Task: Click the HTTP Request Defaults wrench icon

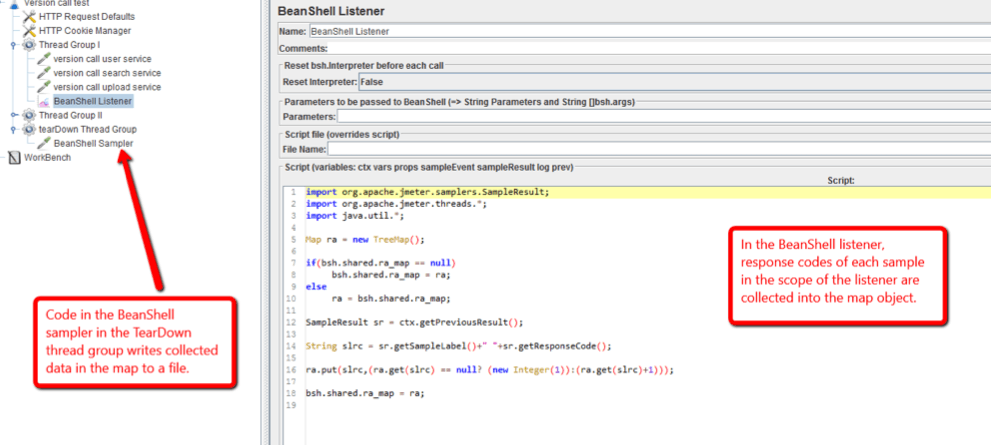Action: [29, 17]
